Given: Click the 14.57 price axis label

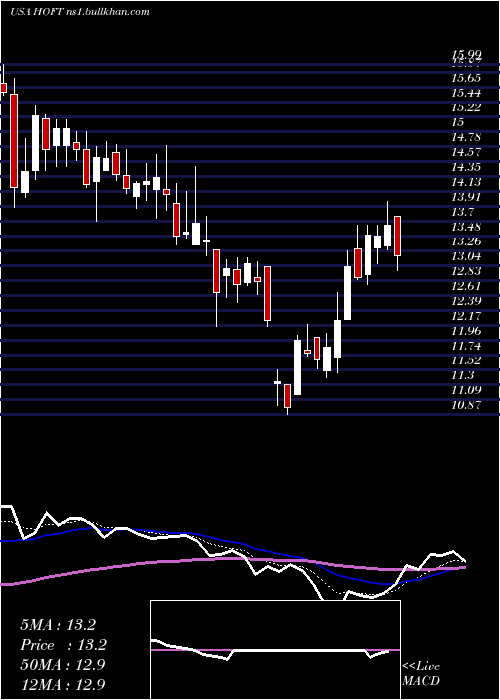Looking at the screenshot, I should click(466, 152).
